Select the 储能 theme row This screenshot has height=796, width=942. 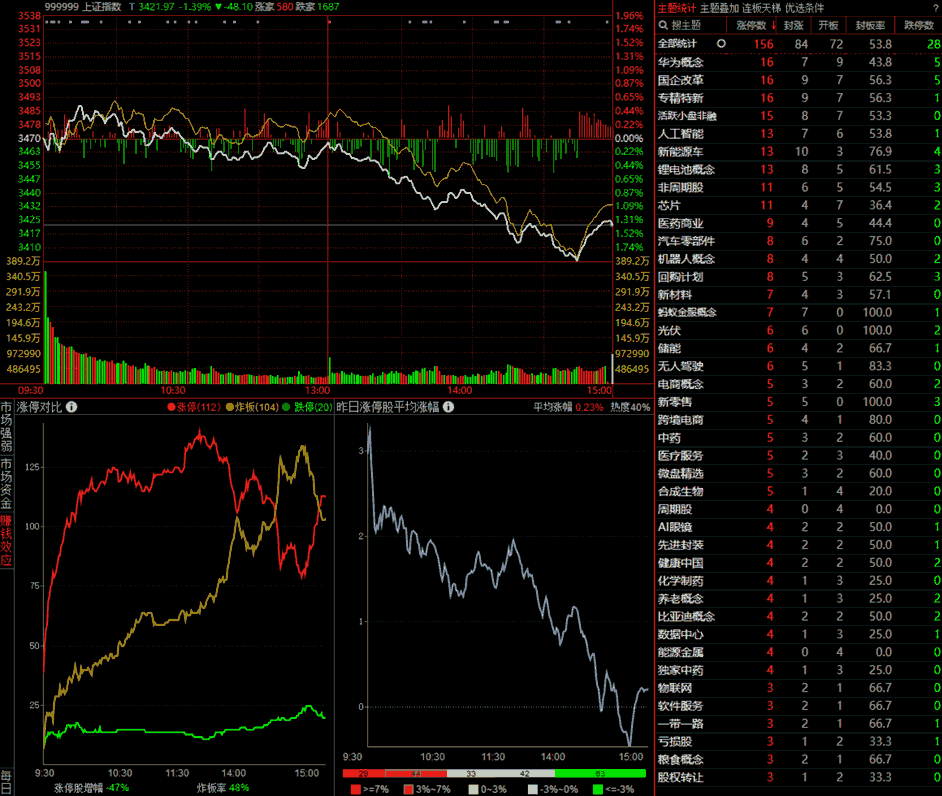[x=799, y=348]
